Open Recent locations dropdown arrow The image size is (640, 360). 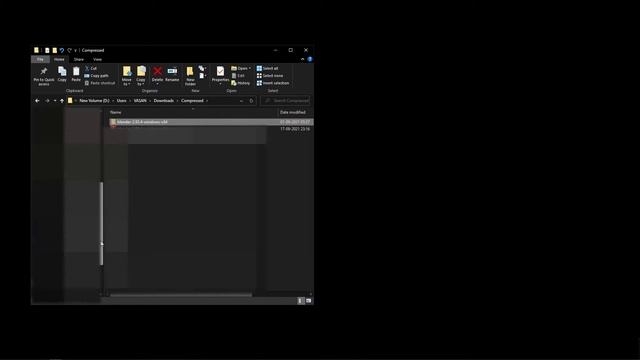pyautogui.click(x=55, y=100)
